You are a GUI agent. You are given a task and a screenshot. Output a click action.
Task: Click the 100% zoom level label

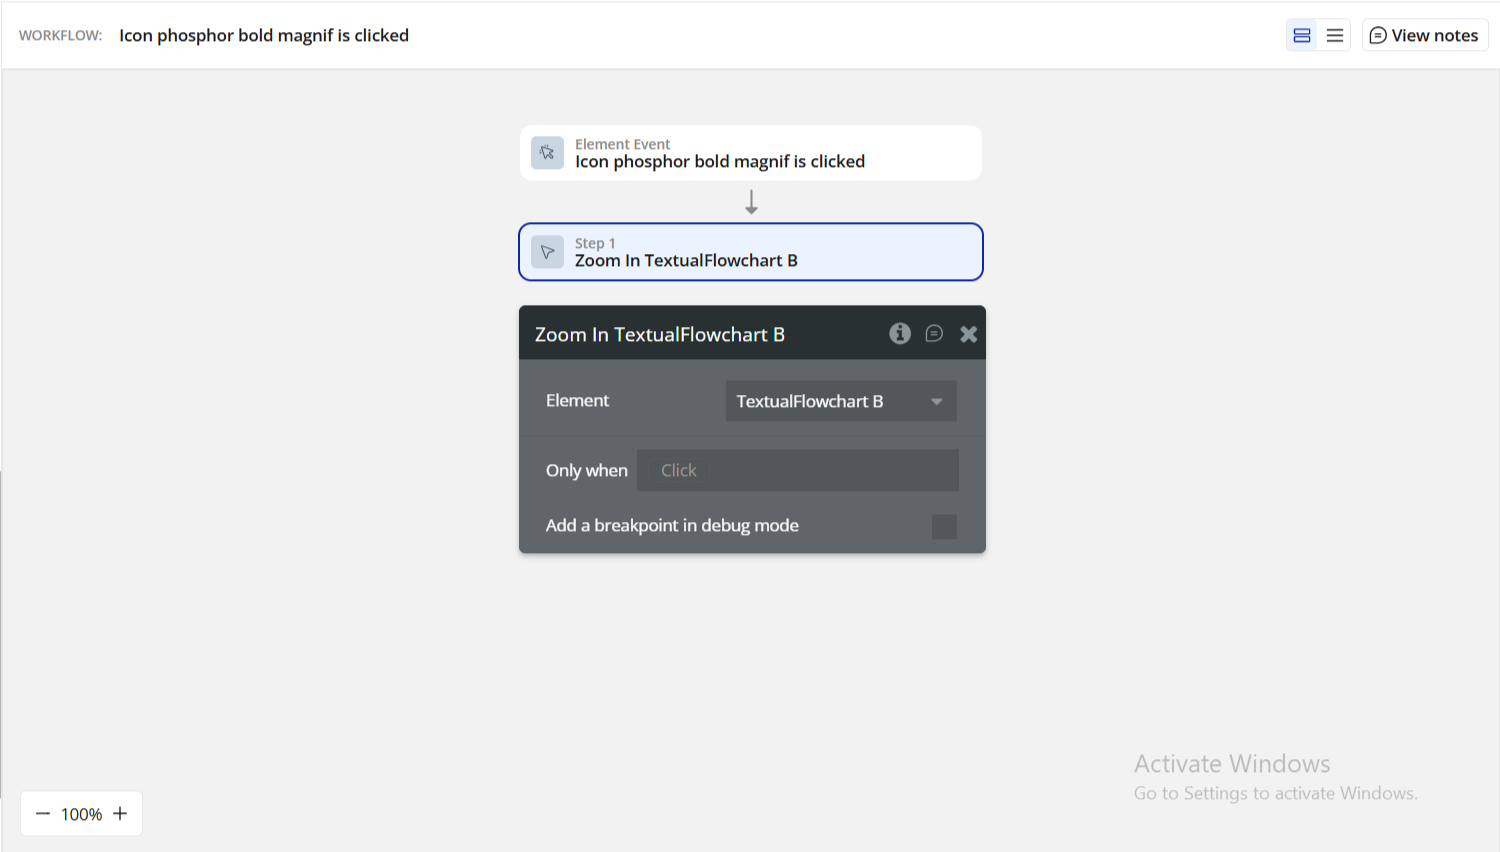(x=81, y=815)
